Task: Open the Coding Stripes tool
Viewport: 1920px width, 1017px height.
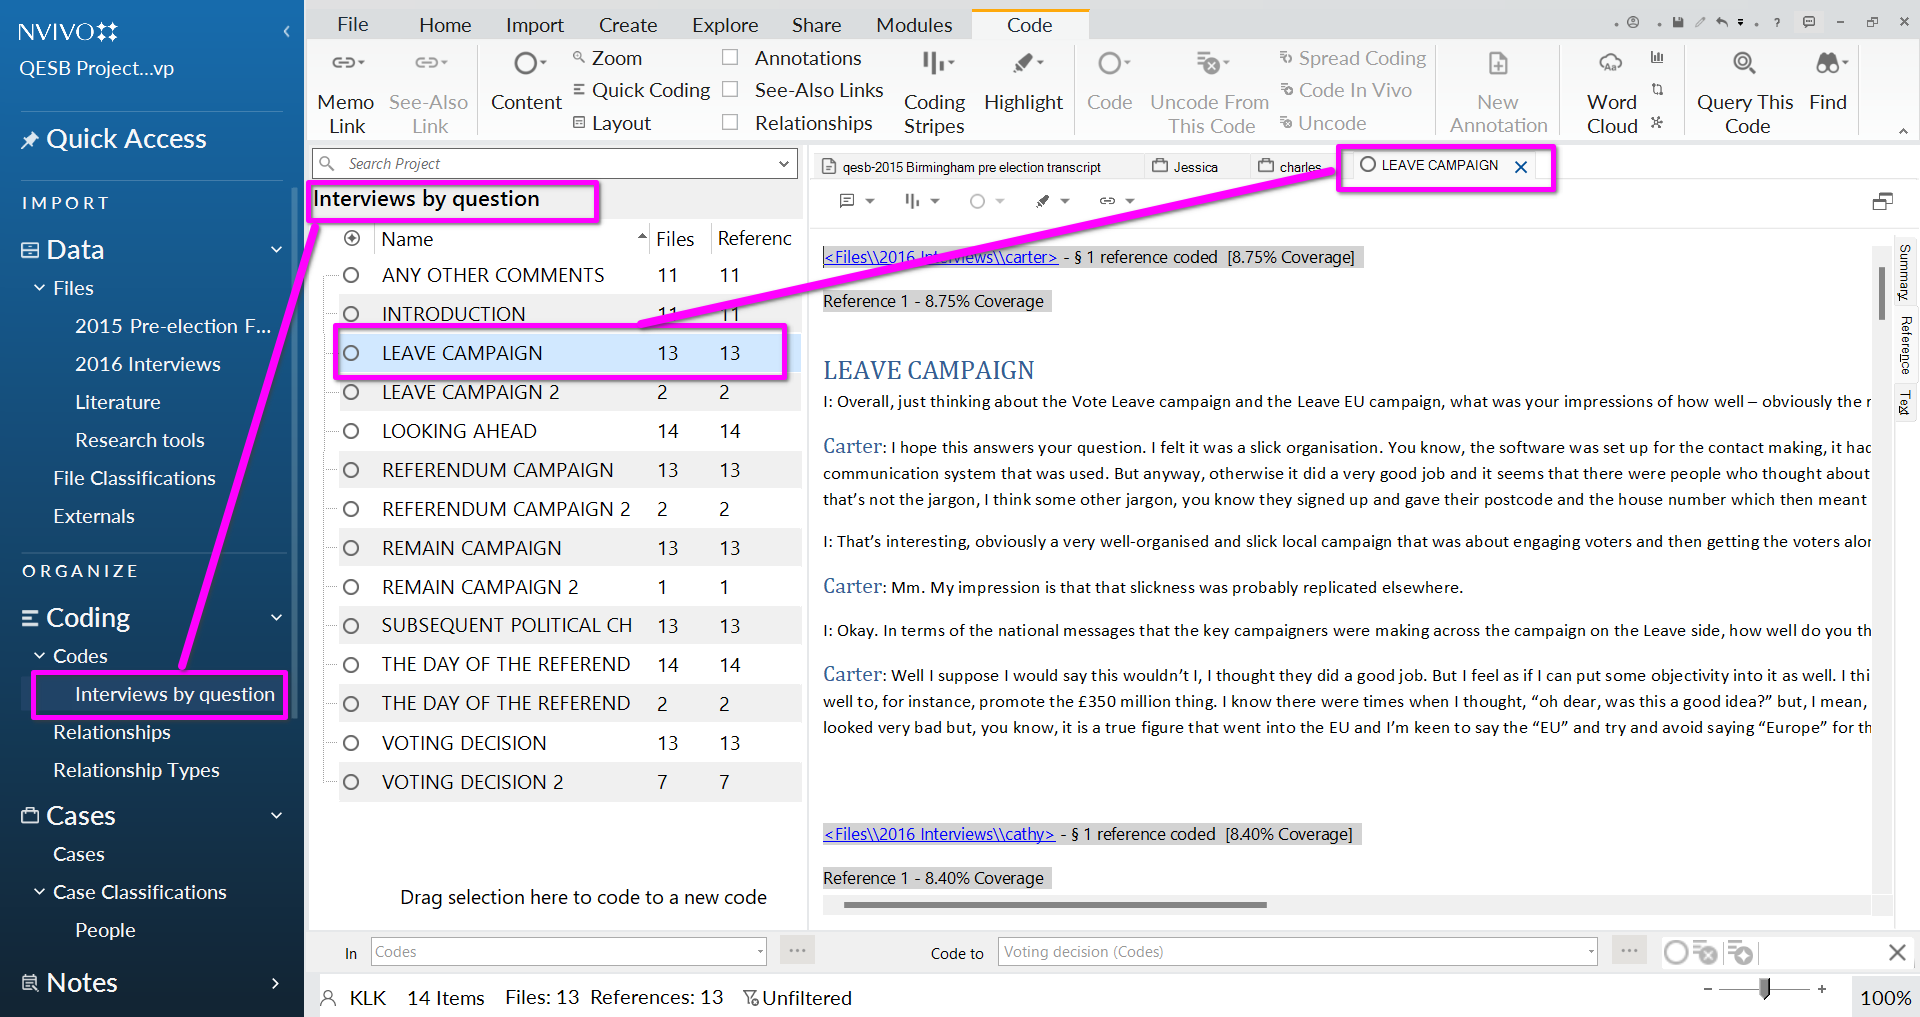Action: coord(934,64)
